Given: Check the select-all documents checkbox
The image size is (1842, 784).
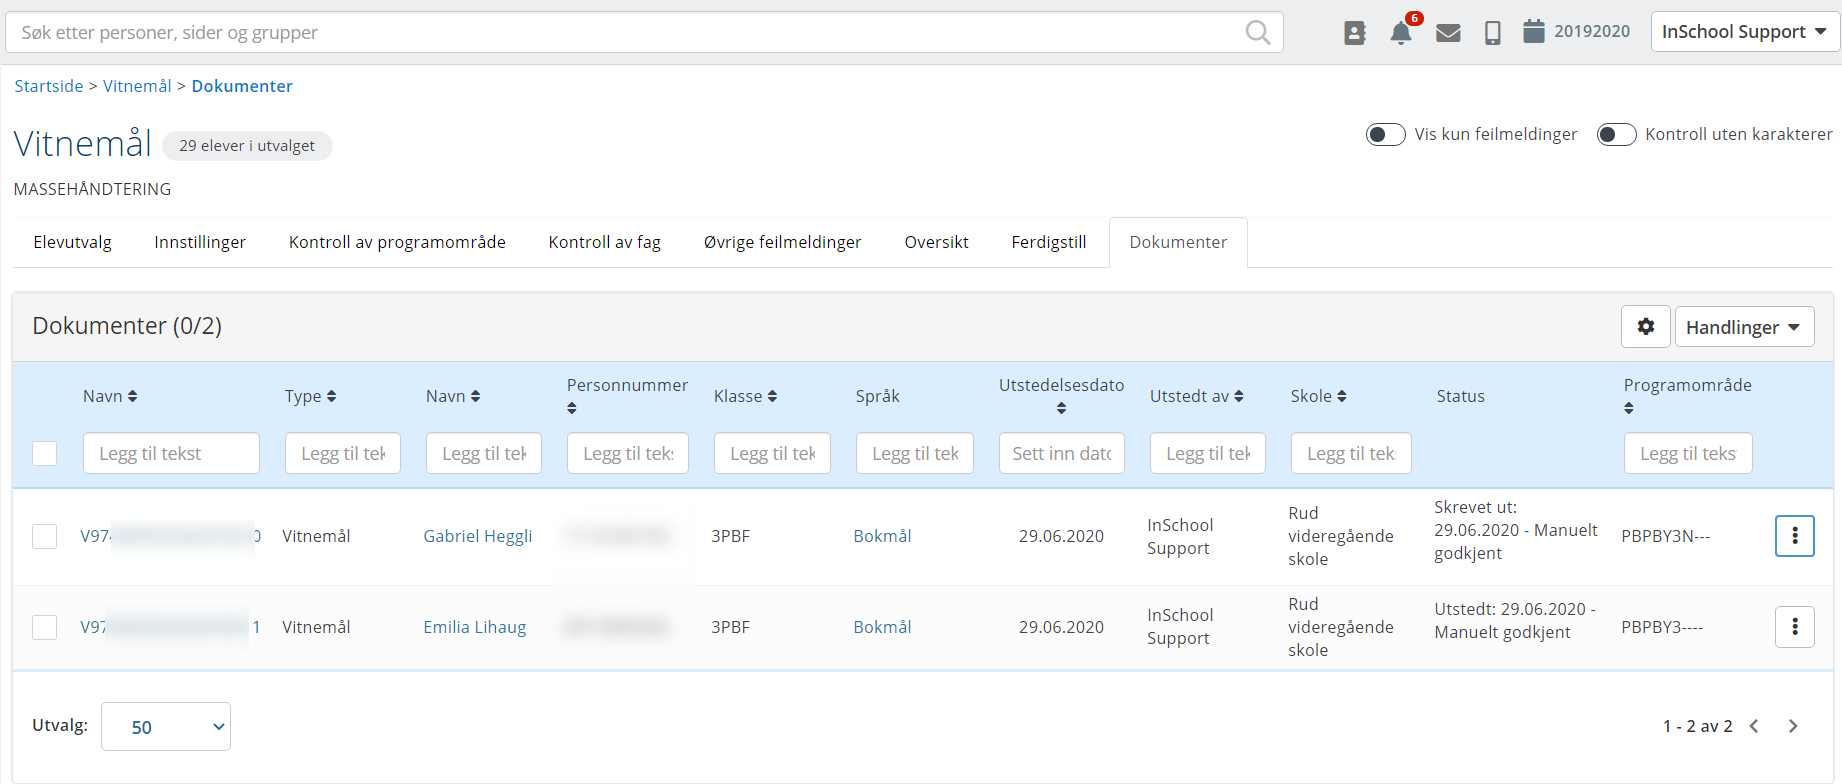Looking at the screenshot, I should pyautogui.click(x=45, y=453).
